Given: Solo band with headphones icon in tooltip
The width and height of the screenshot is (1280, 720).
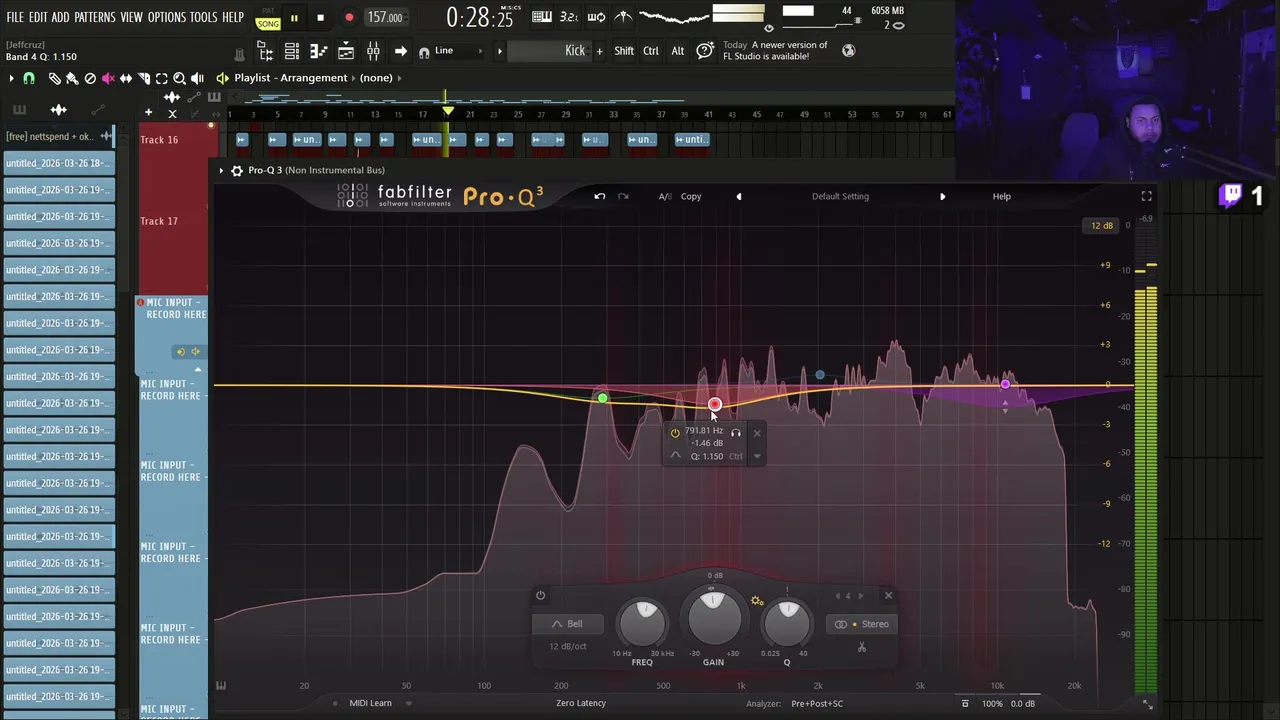Looking at the screenshot, I should coord(736,433).
